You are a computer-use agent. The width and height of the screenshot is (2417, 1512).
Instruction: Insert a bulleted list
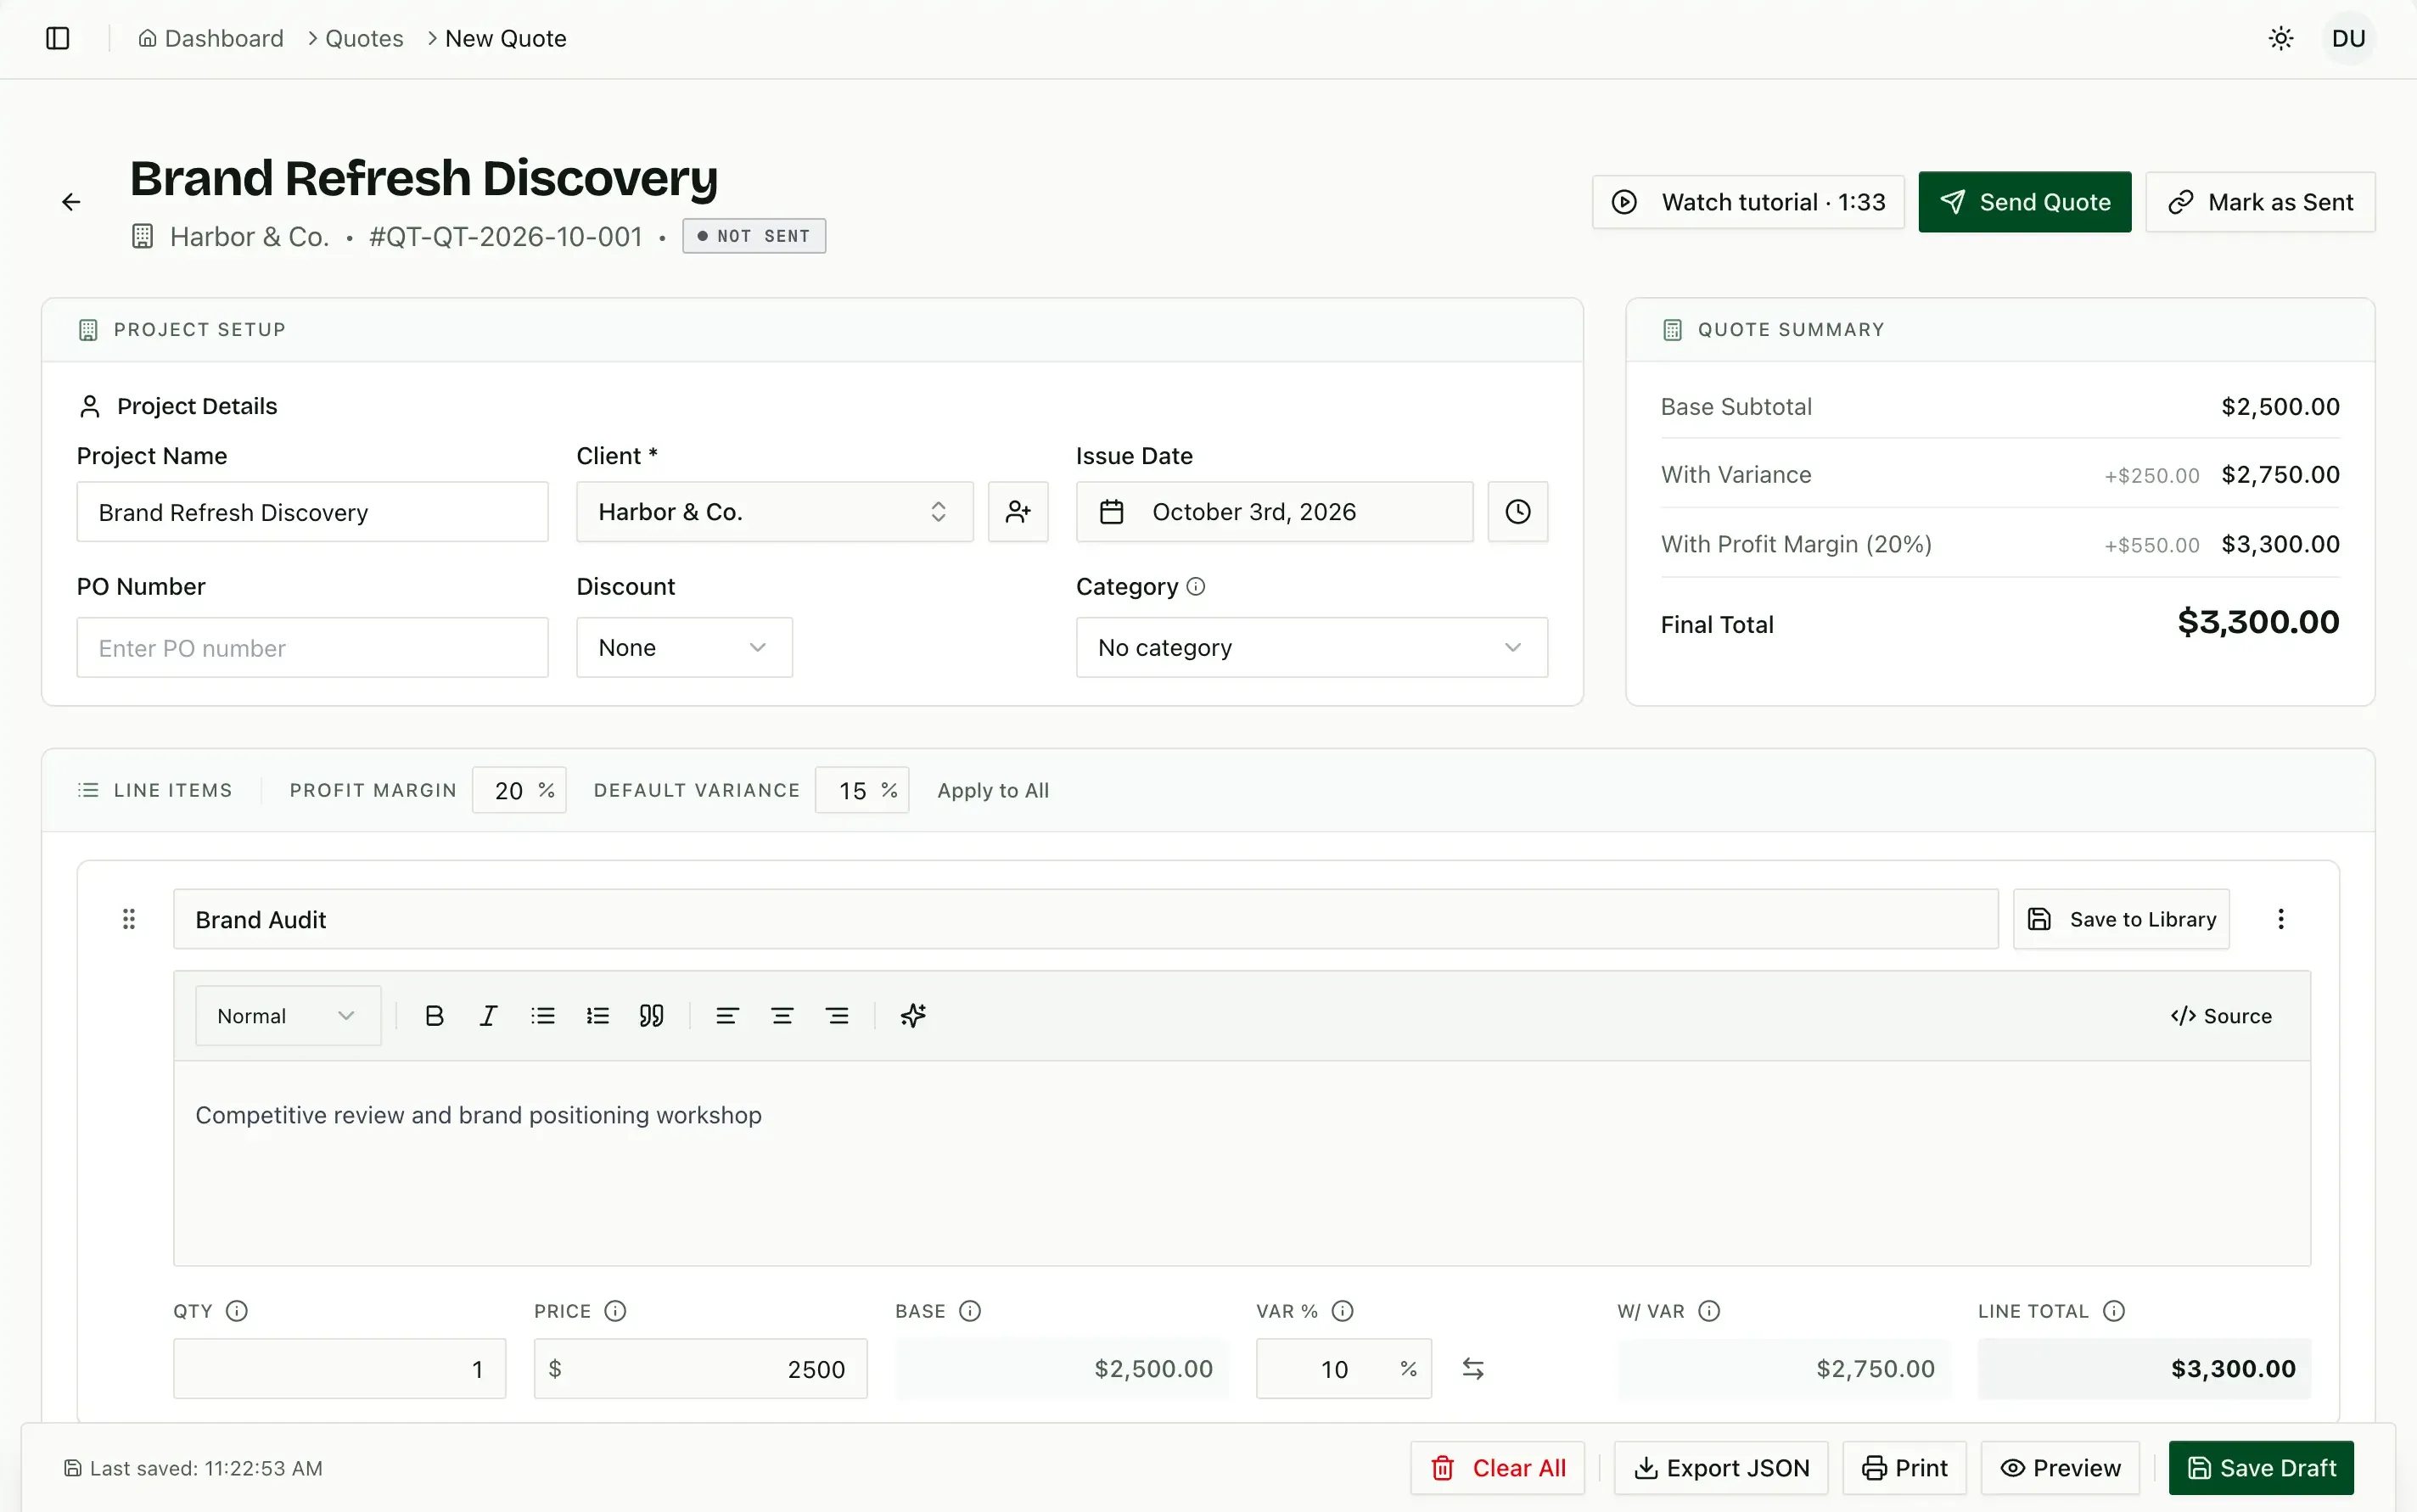pos(543,1016)
